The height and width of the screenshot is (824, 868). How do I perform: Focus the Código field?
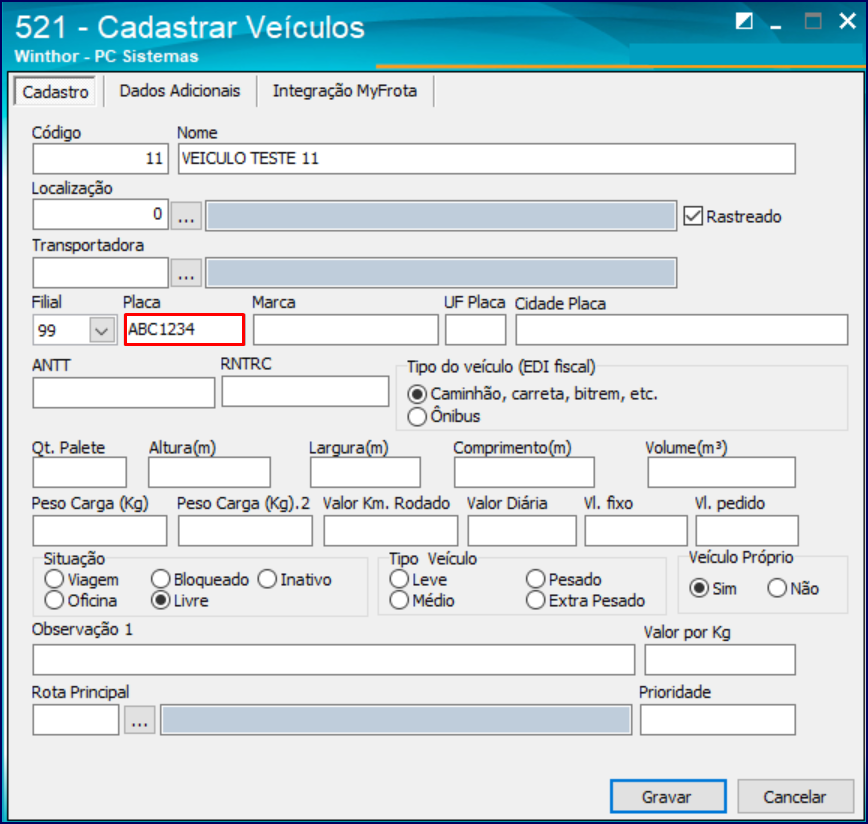point(100,159)
